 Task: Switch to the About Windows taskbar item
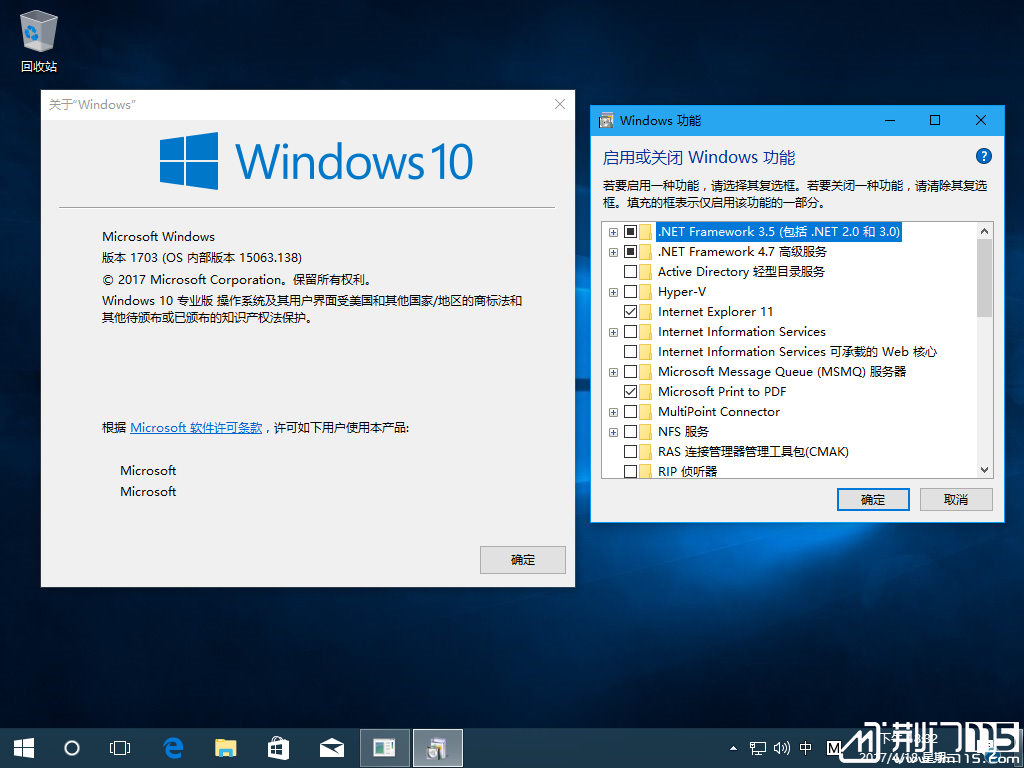click(x=385, y=748)
